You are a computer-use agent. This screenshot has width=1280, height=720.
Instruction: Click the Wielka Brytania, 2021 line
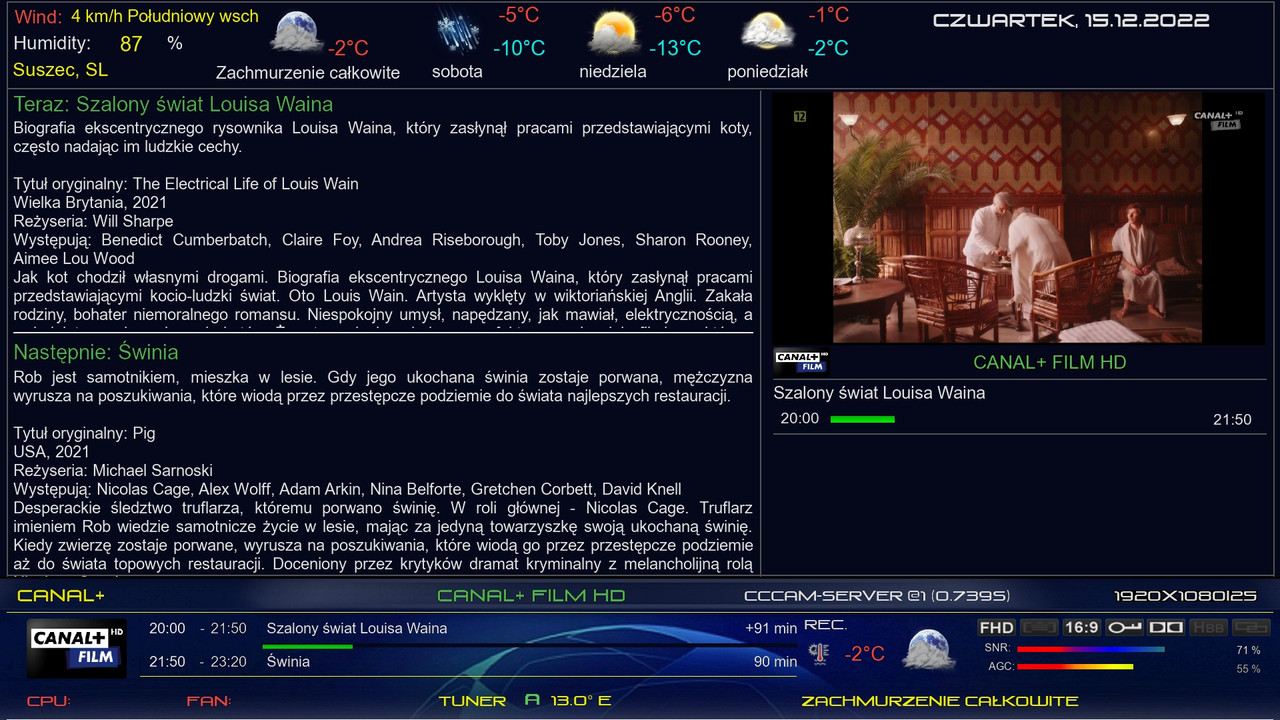90,202
